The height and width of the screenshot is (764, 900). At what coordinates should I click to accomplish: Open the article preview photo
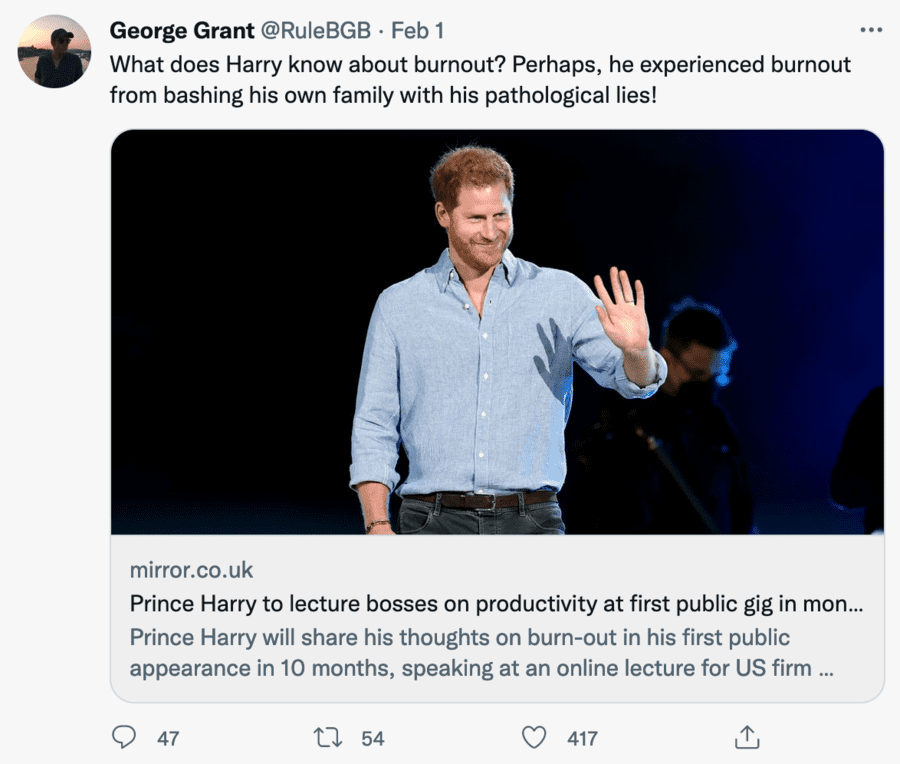click(x=497, y=331)
